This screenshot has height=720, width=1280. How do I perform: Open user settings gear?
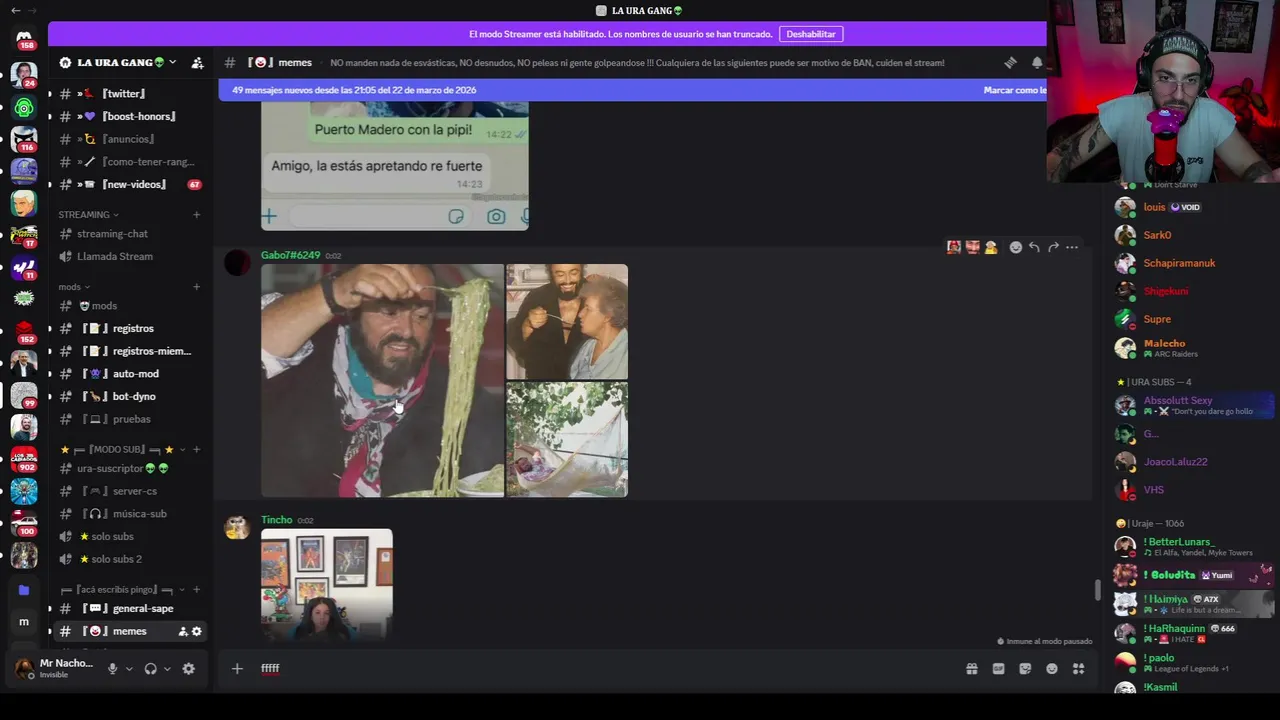click(188, 669)
